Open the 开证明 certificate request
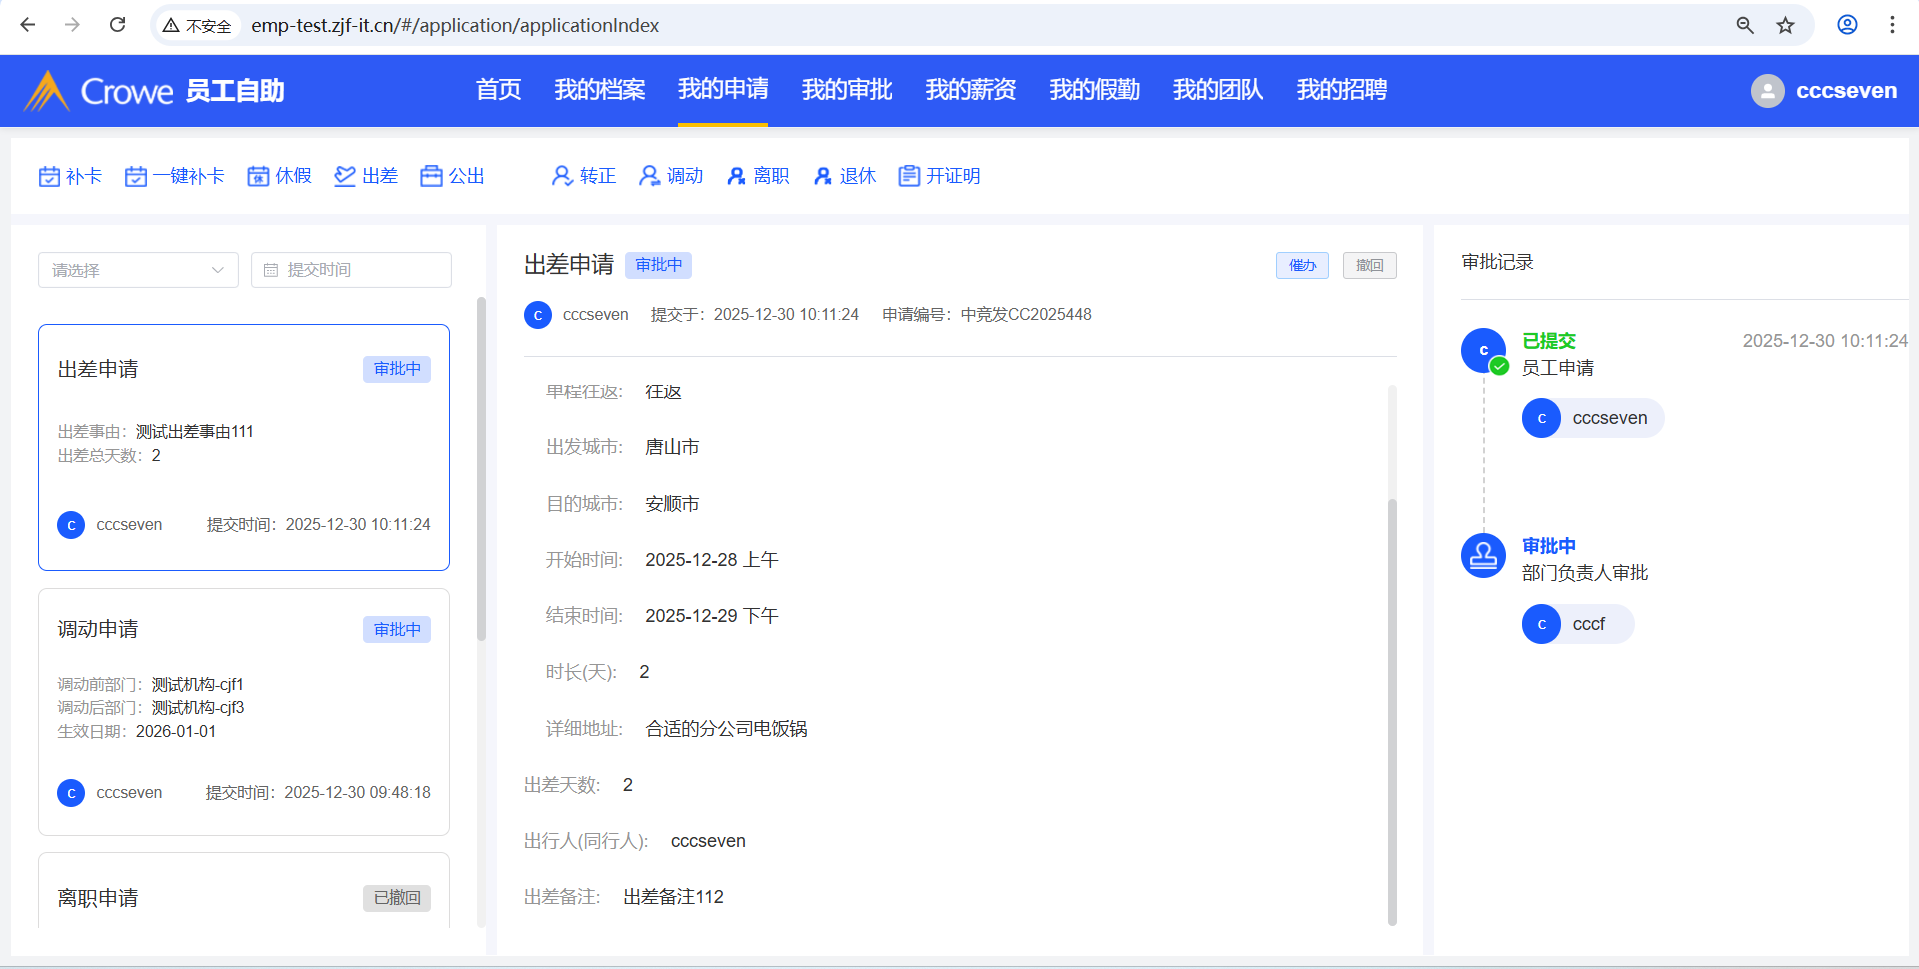Screen dimensions: 1919x969 tap(939, 177)
